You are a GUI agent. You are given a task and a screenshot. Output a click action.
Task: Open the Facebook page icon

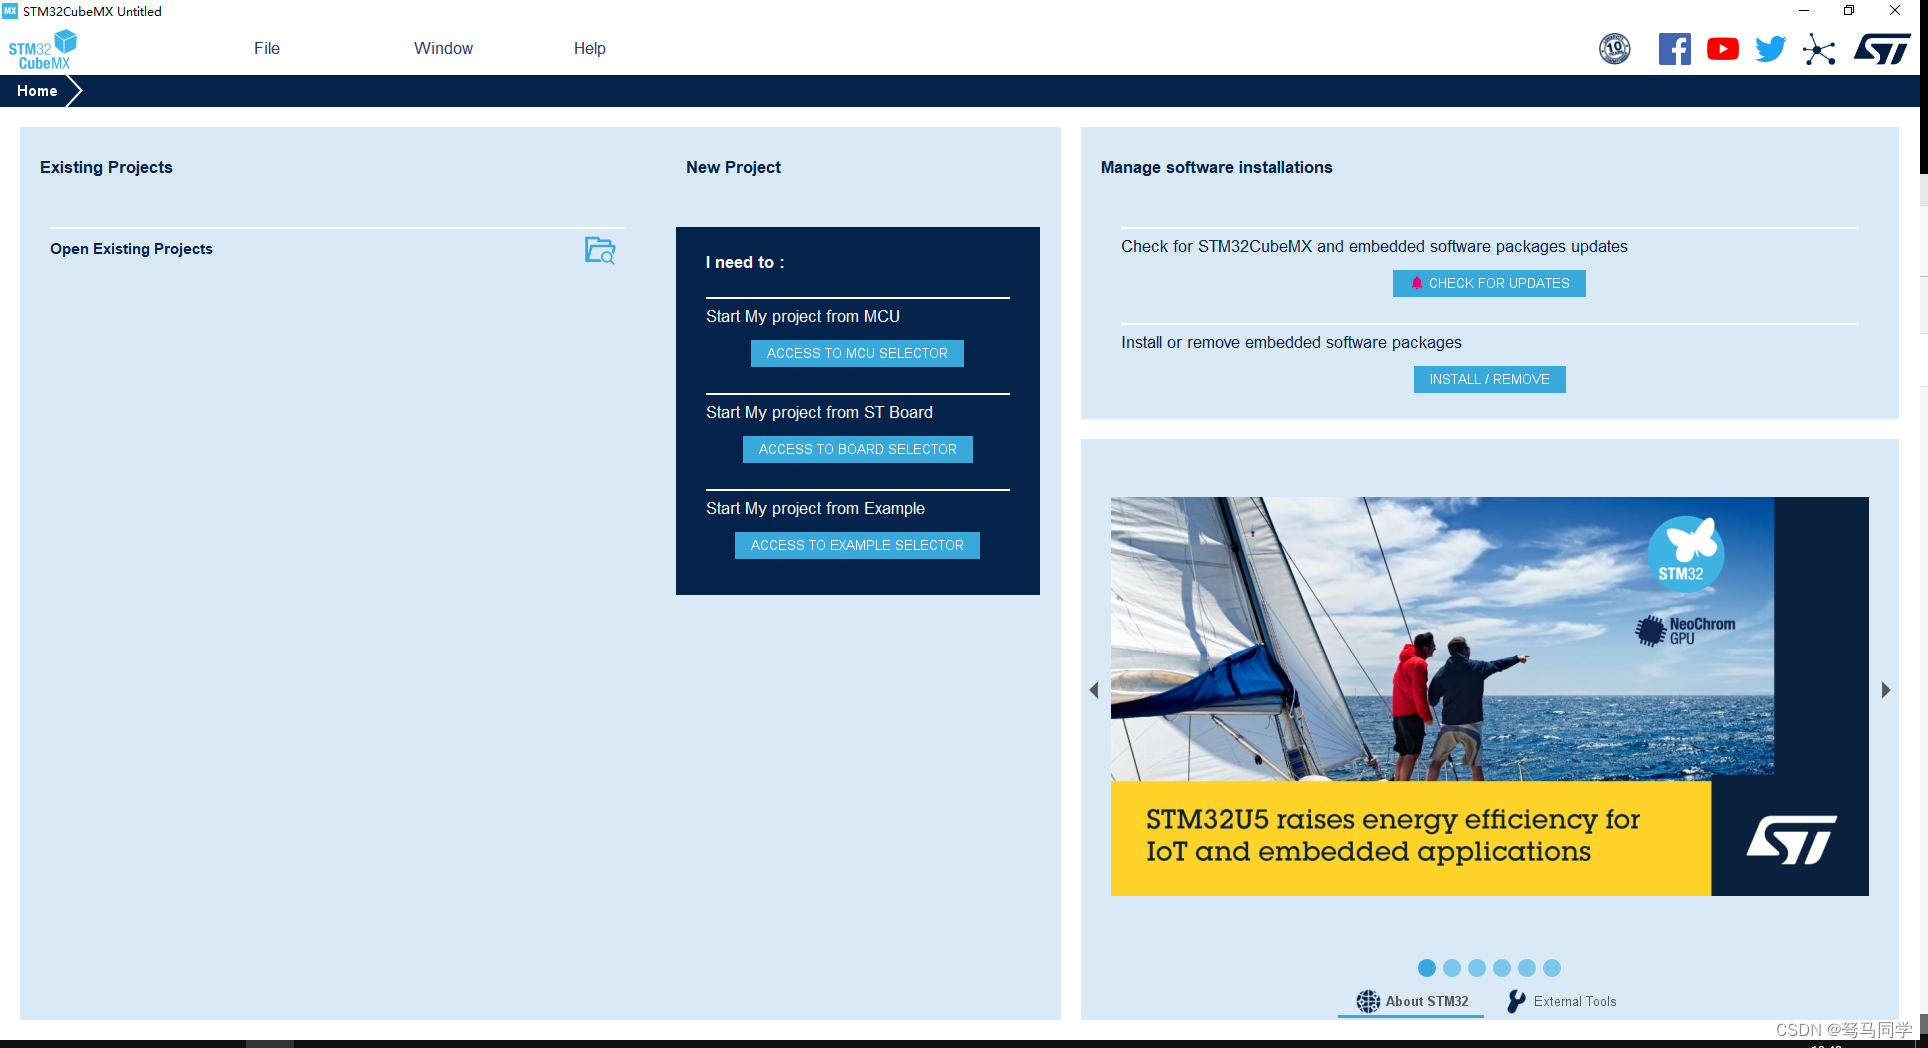coord(1674,49)
